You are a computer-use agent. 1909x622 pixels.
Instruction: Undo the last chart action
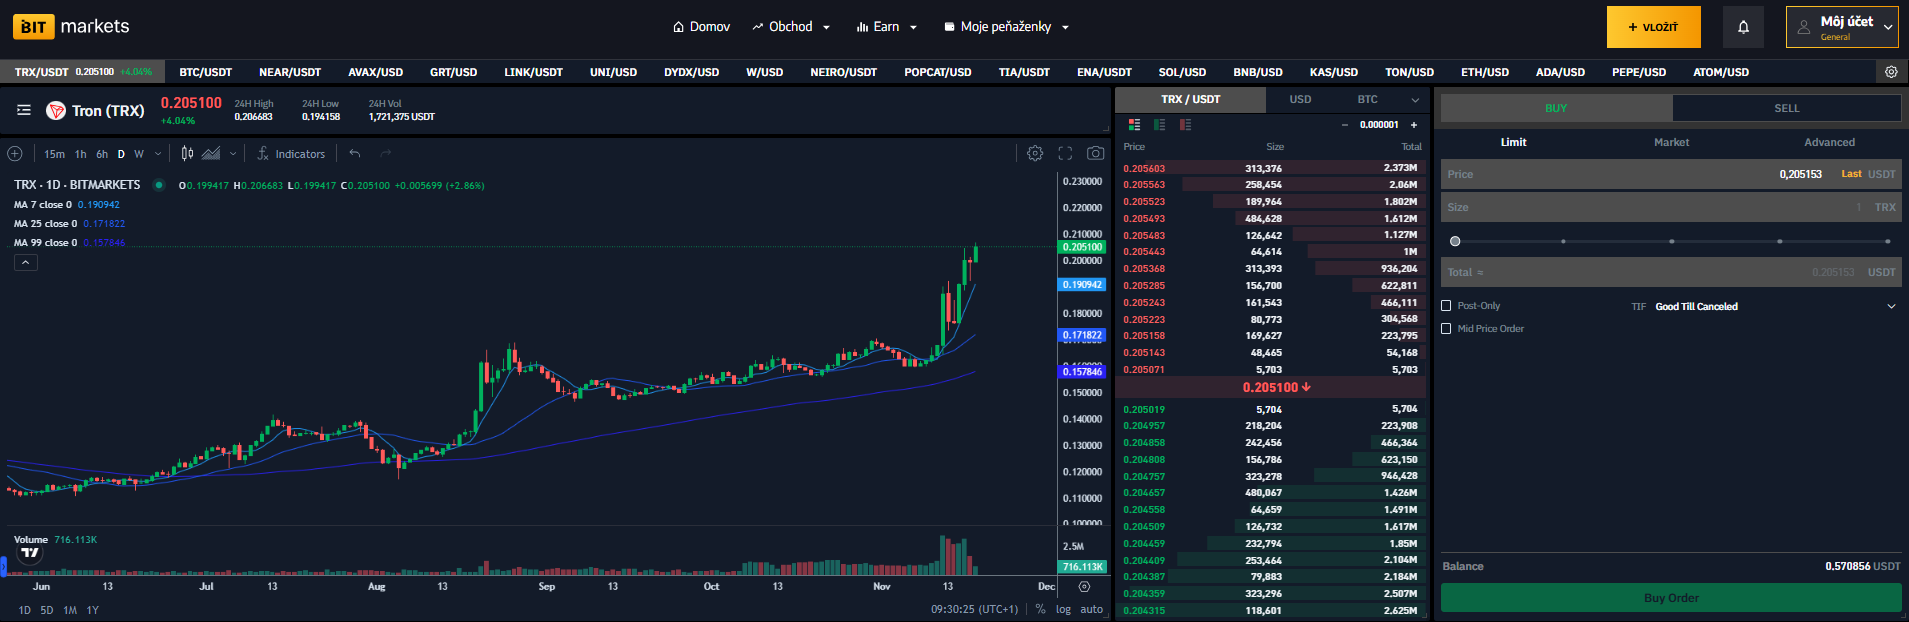[355, 154]
